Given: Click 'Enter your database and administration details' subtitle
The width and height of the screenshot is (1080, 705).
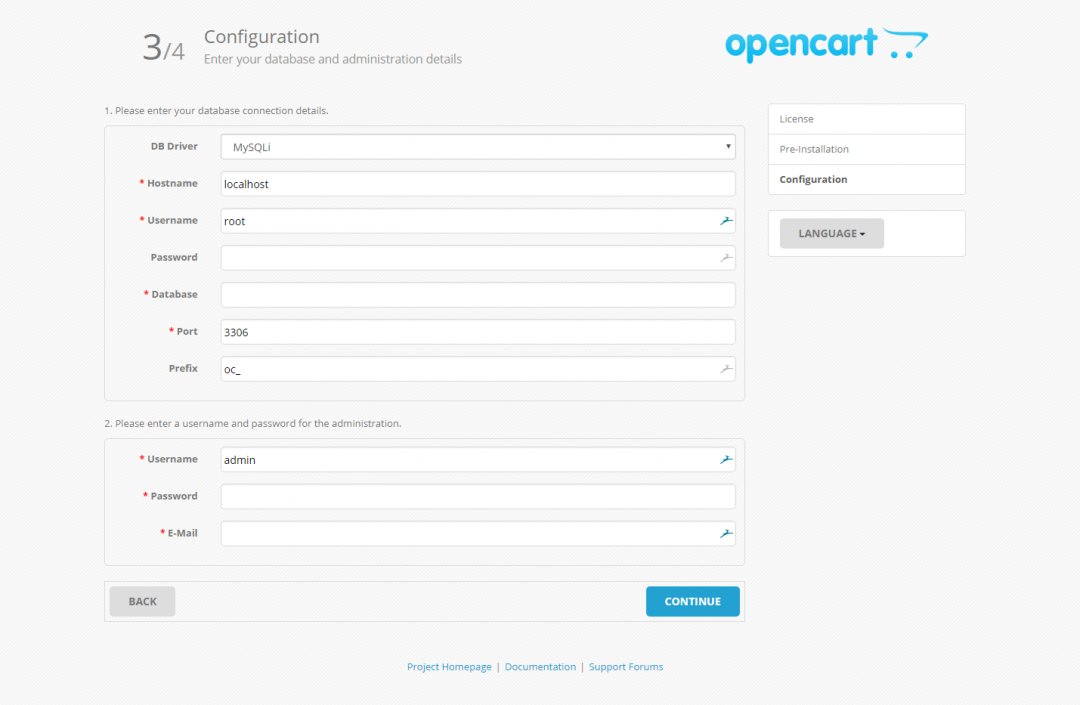Looking at the screenshot, I should click(333, 59).
